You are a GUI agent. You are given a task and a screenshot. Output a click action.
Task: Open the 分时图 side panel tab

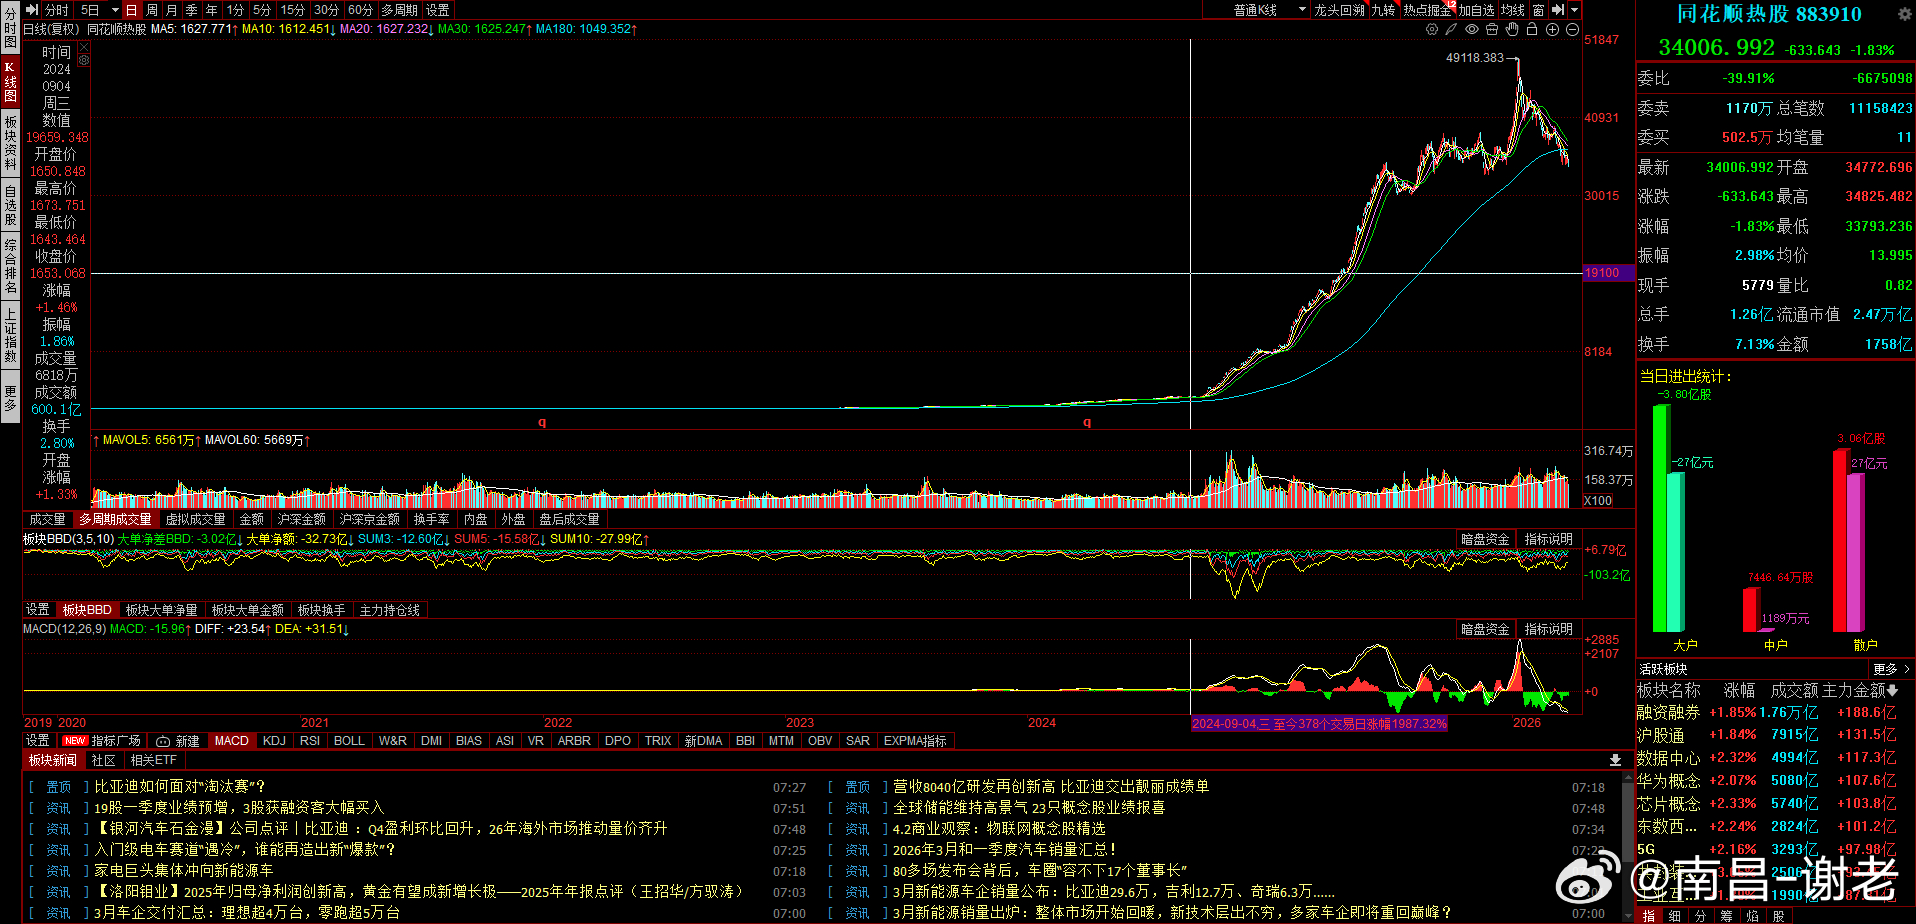10,28
